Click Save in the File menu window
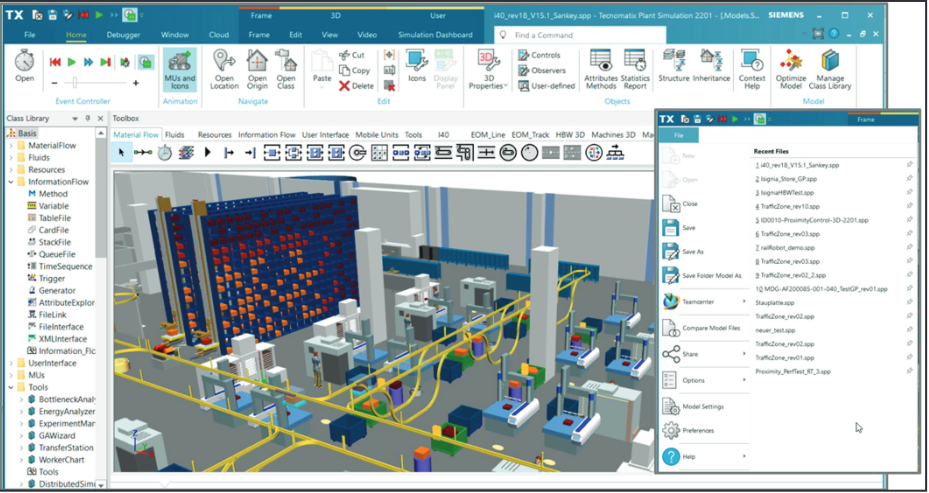 (680, 228)
